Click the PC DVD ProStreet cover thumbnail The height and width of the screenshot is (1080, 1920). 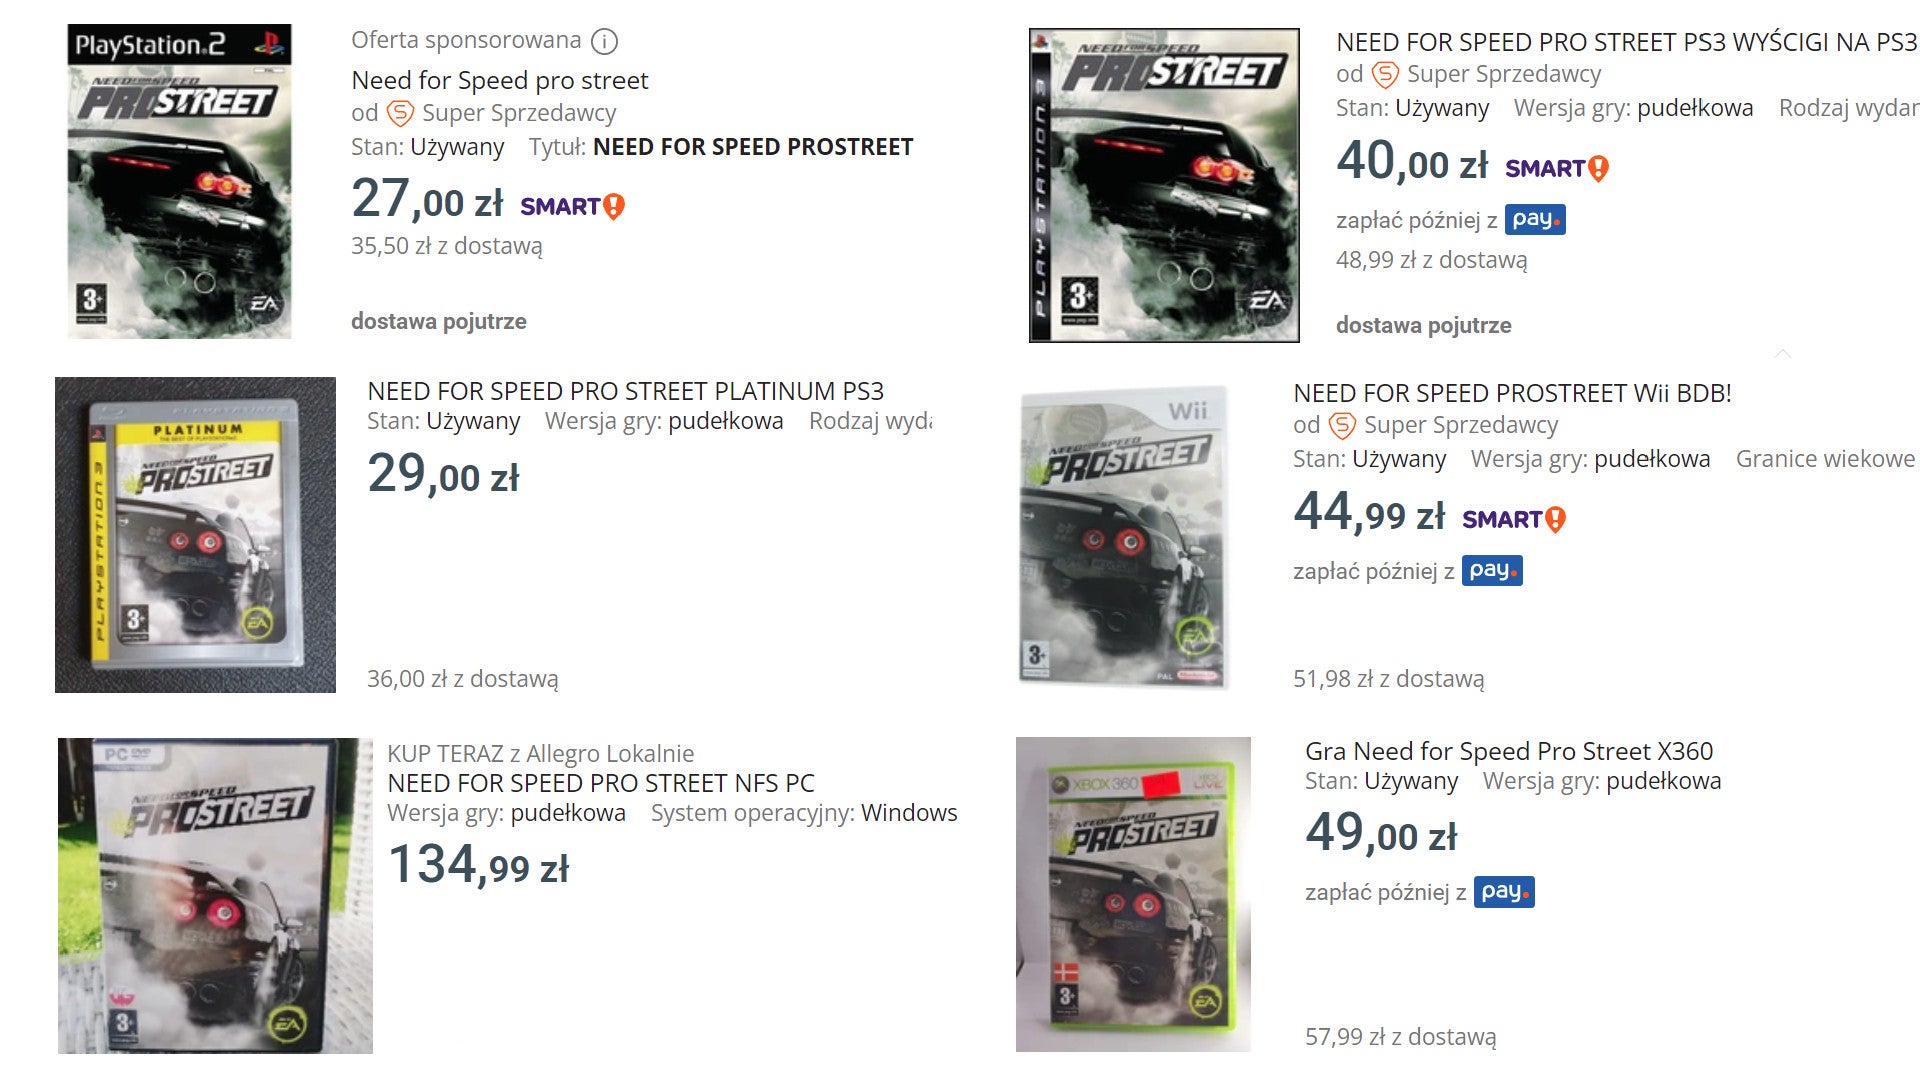click(215, 896)
